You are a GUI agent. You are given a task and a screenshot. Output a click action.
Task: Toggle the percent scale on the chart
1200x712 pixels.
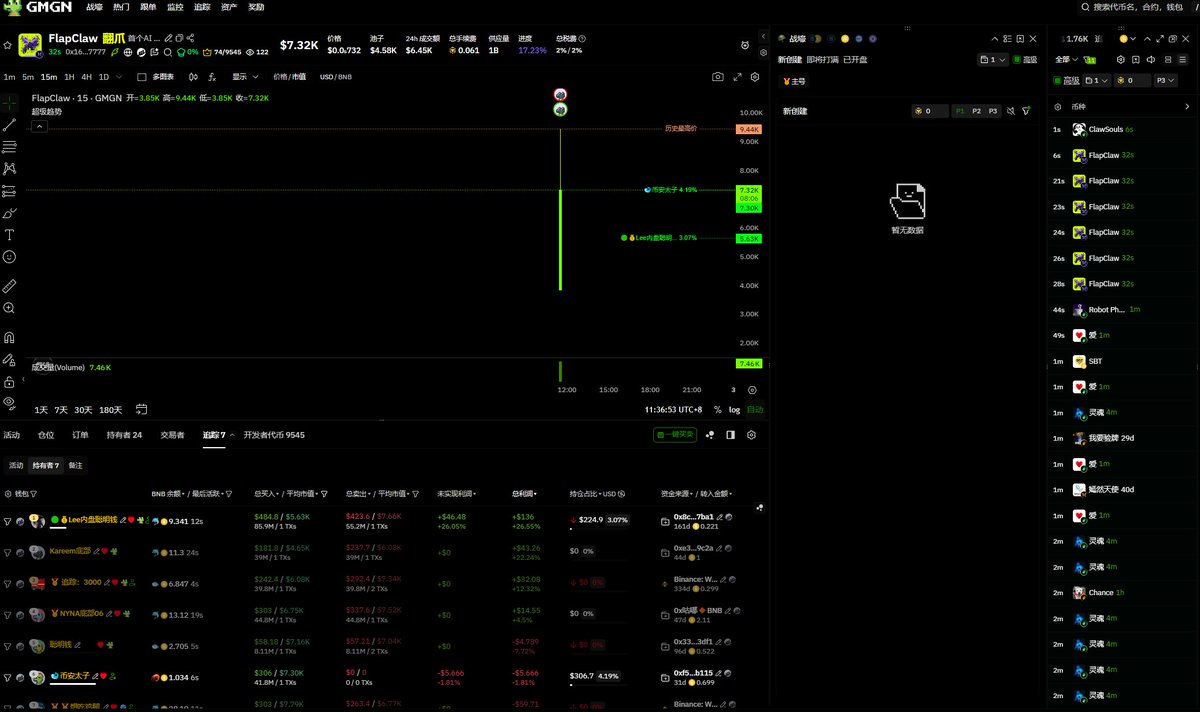[x=718, y=409]
